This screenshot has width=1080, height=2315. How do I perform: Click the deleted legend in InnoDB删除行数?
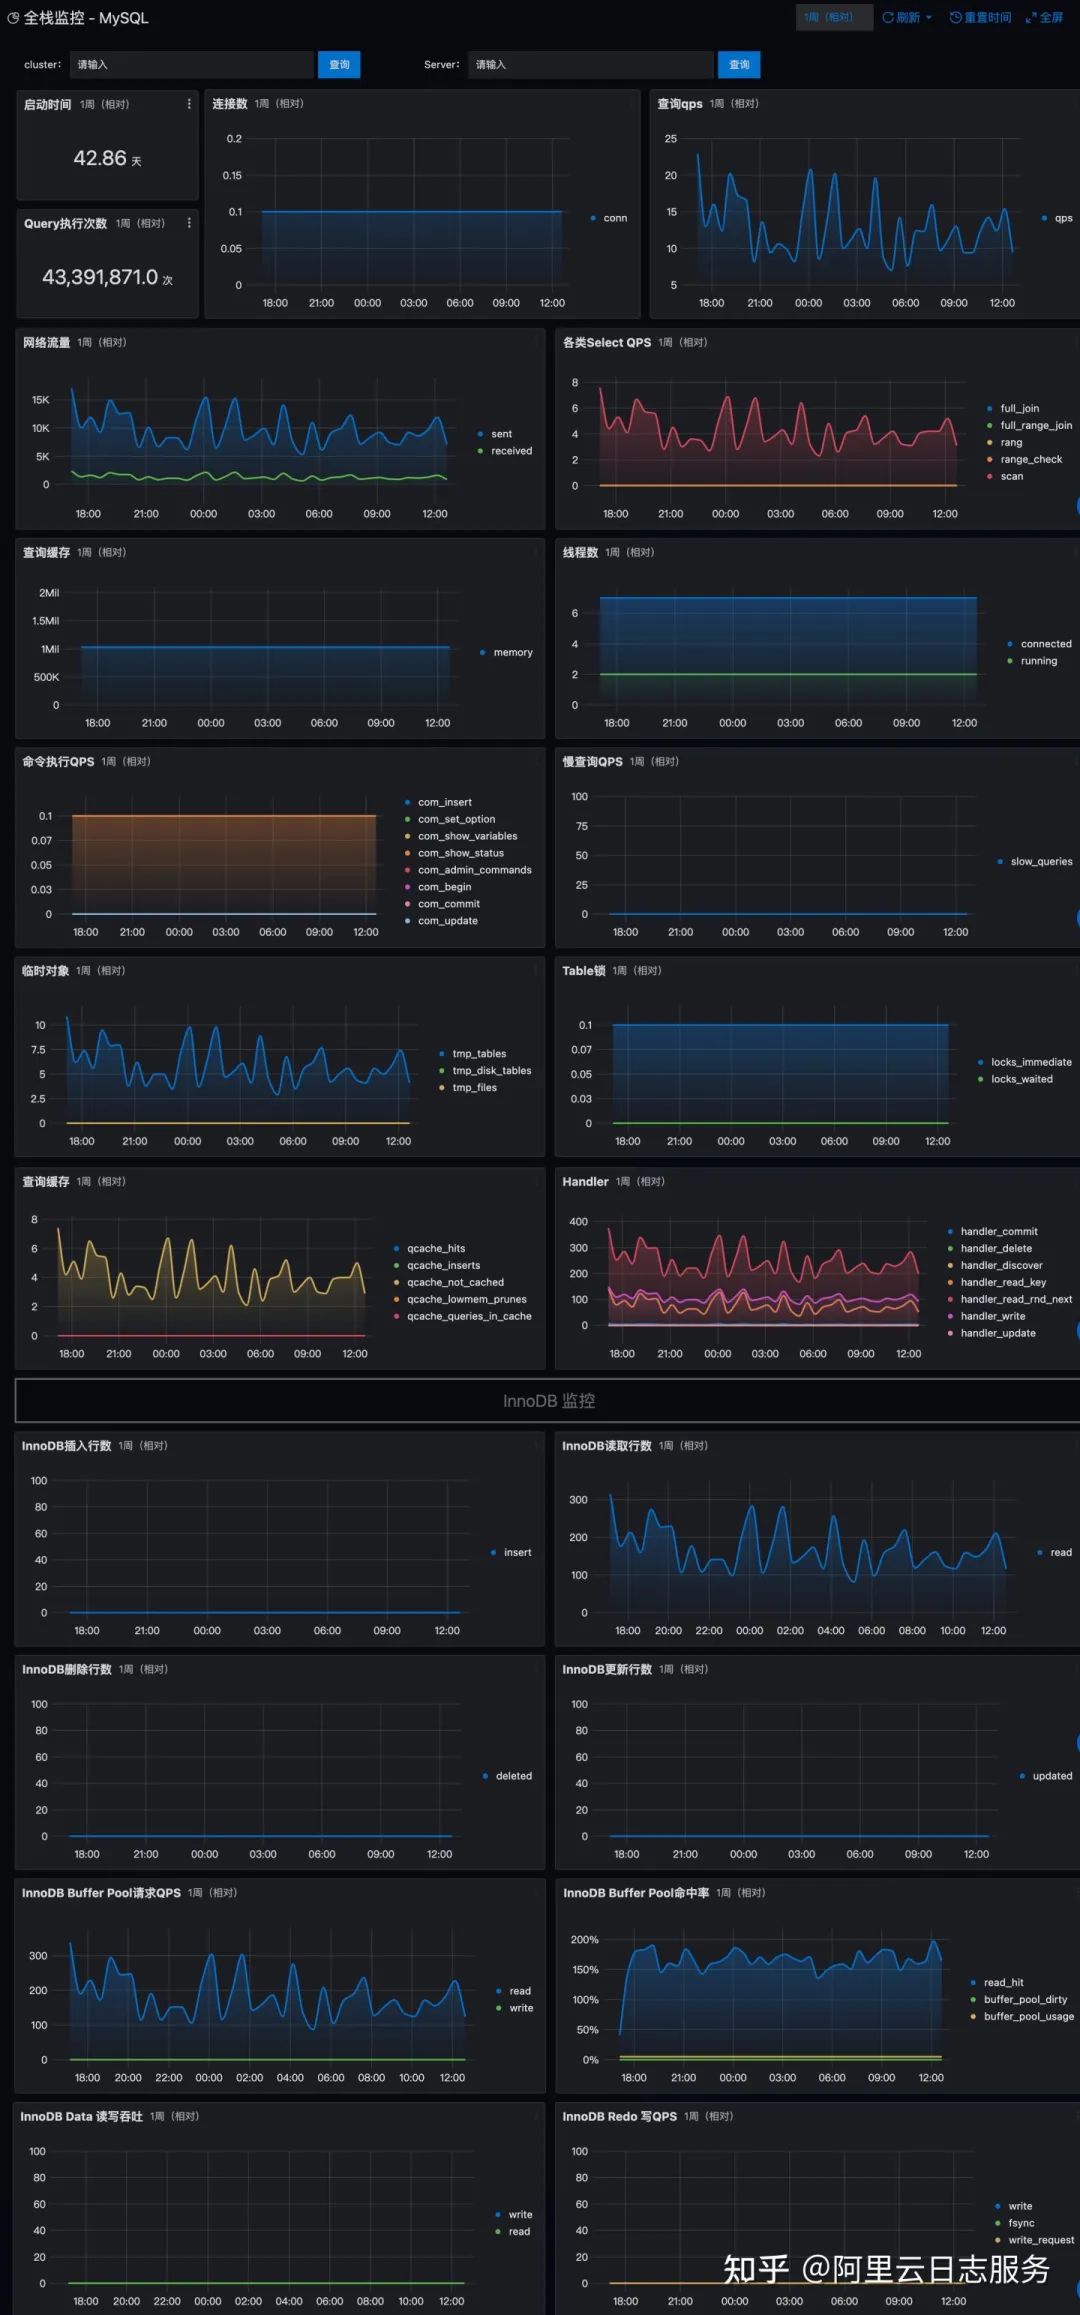(507, 1776)
